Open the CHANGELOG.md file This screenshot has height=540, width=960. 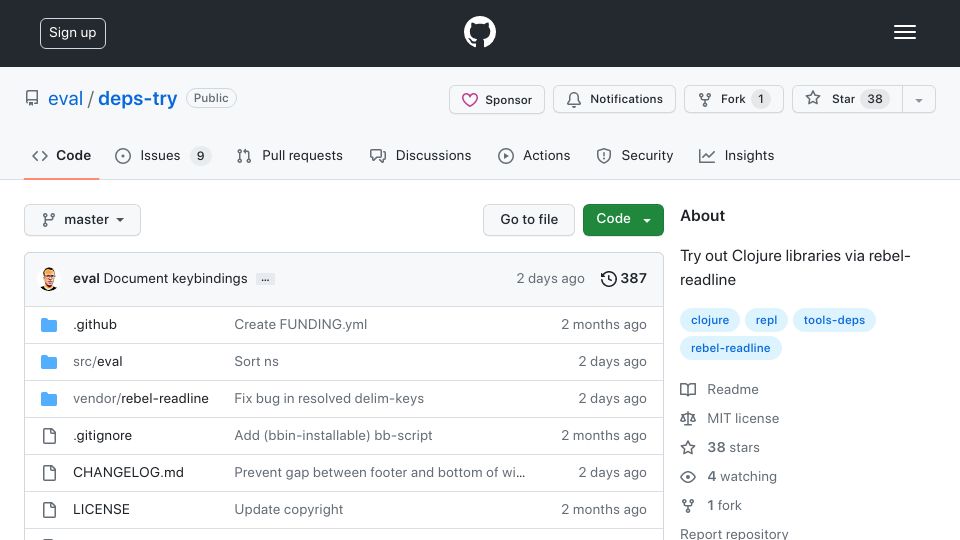pyautogui.click(x=129, y=472)
